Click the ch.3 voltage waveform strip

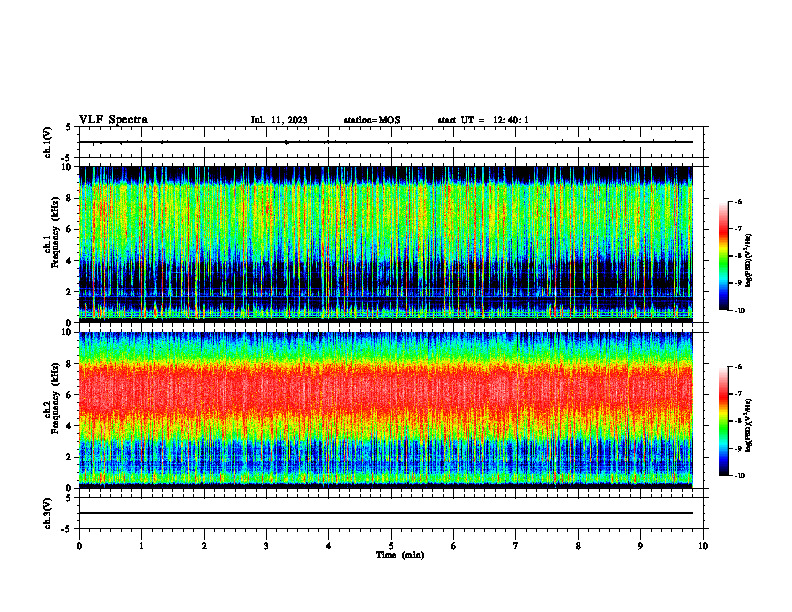click(x=386, y=513)
